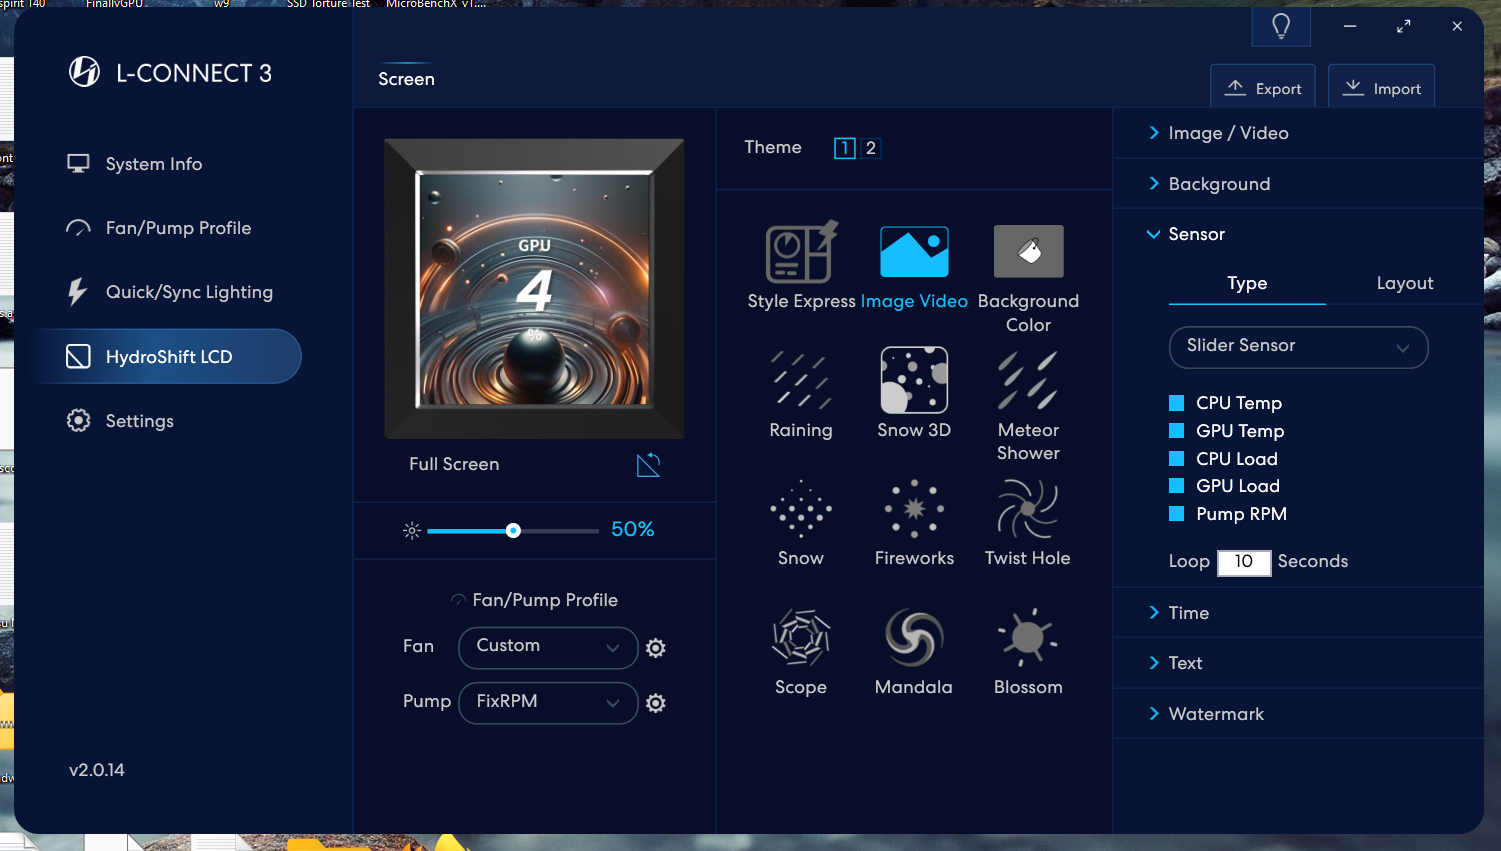Click the Import button
Image resolution: width=1501 pixels, height=851 pixels.
click(x=1381, y=87)
